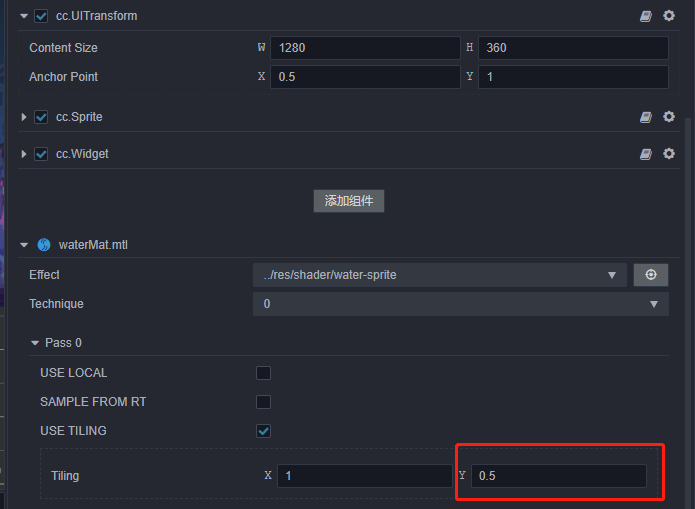The image size is (695, 509).
Task: Click the Anchor Point label
Action: 63,77
